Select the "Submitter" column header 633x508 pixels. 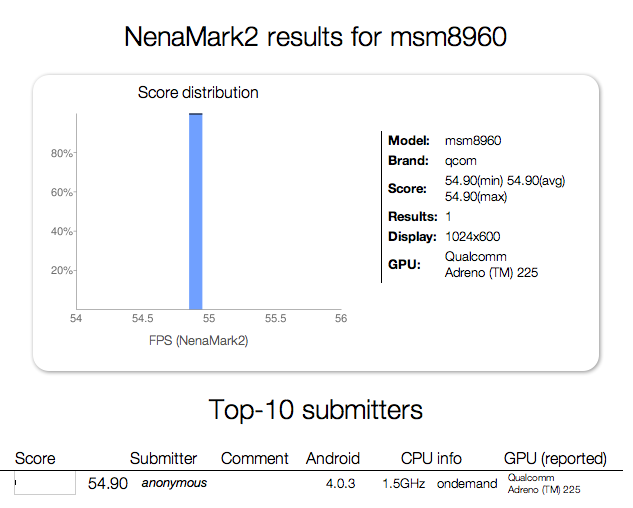[164, 459]
